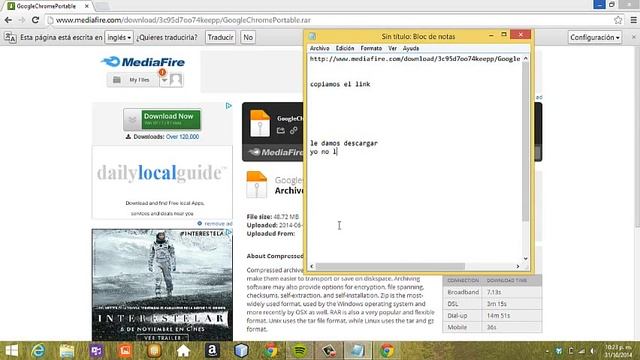Screen dimensions: 640x360
Task: Open the Edición menu in Notepad
Action: 344,48
